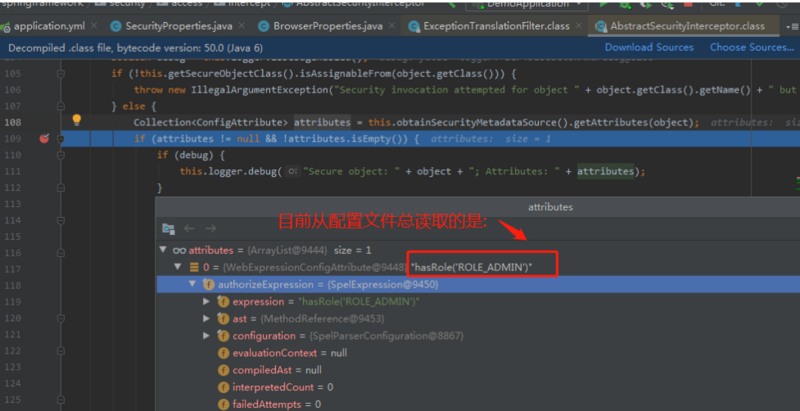
Task: Click line number 108 in the gutter
Action: (12, 122)
